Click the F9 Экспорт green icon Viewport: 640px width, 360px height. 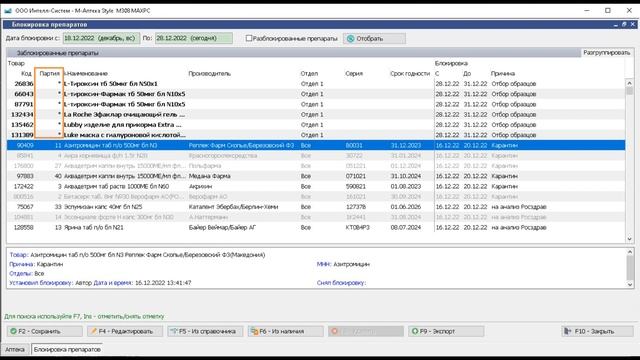415,331
